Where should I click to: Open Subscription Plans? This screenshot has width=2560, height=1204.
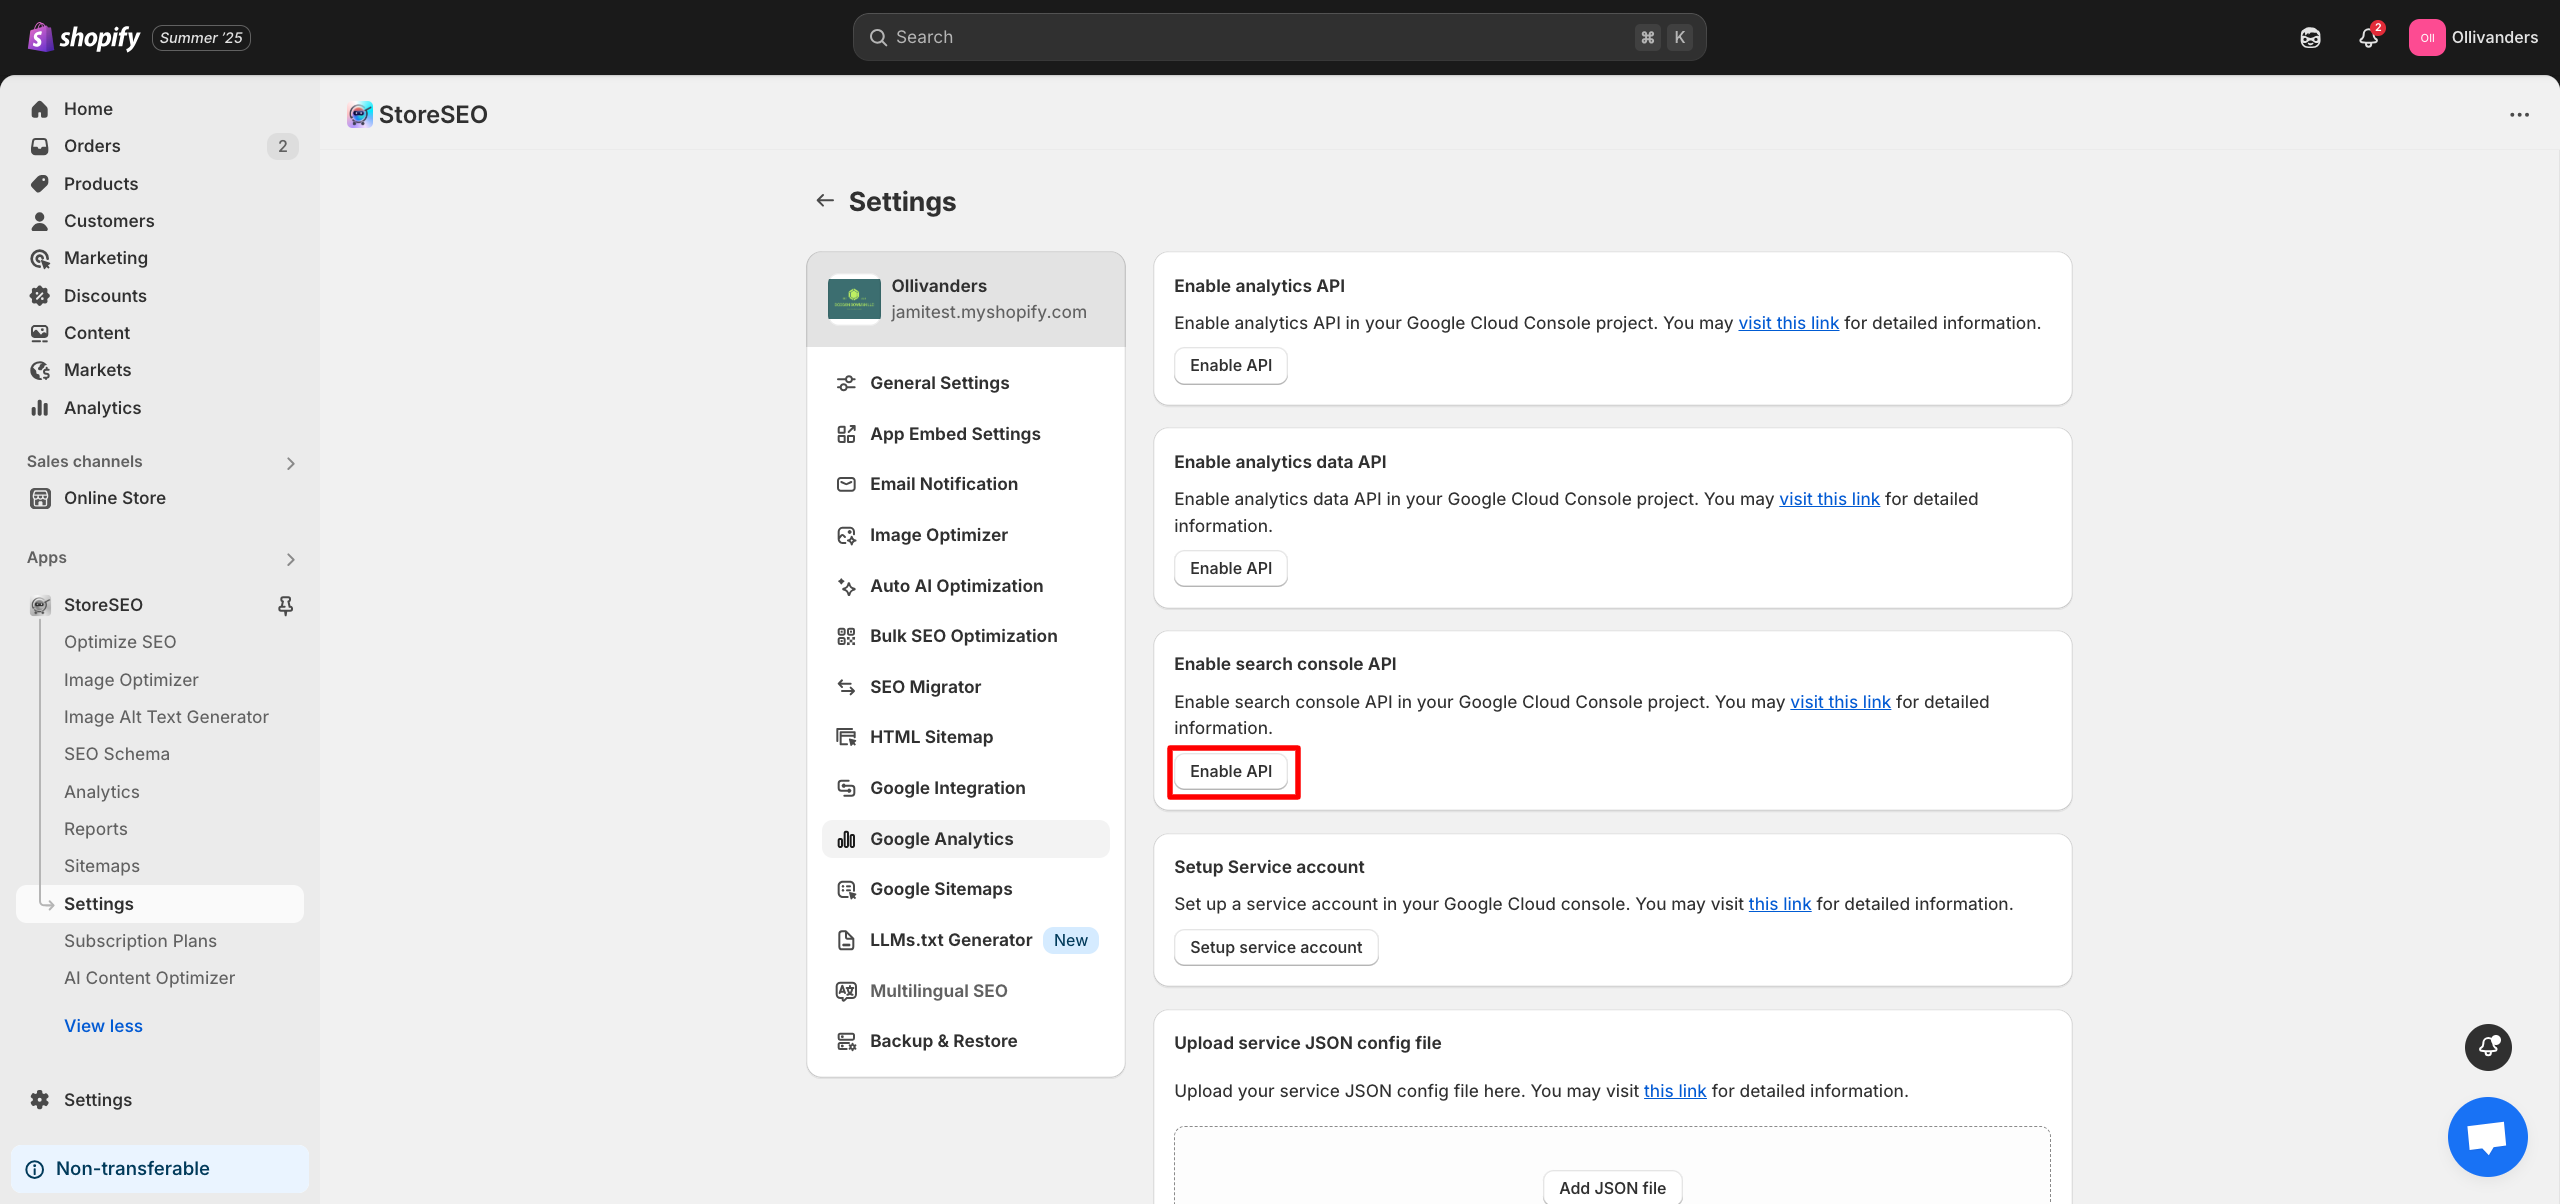[140, 941]
